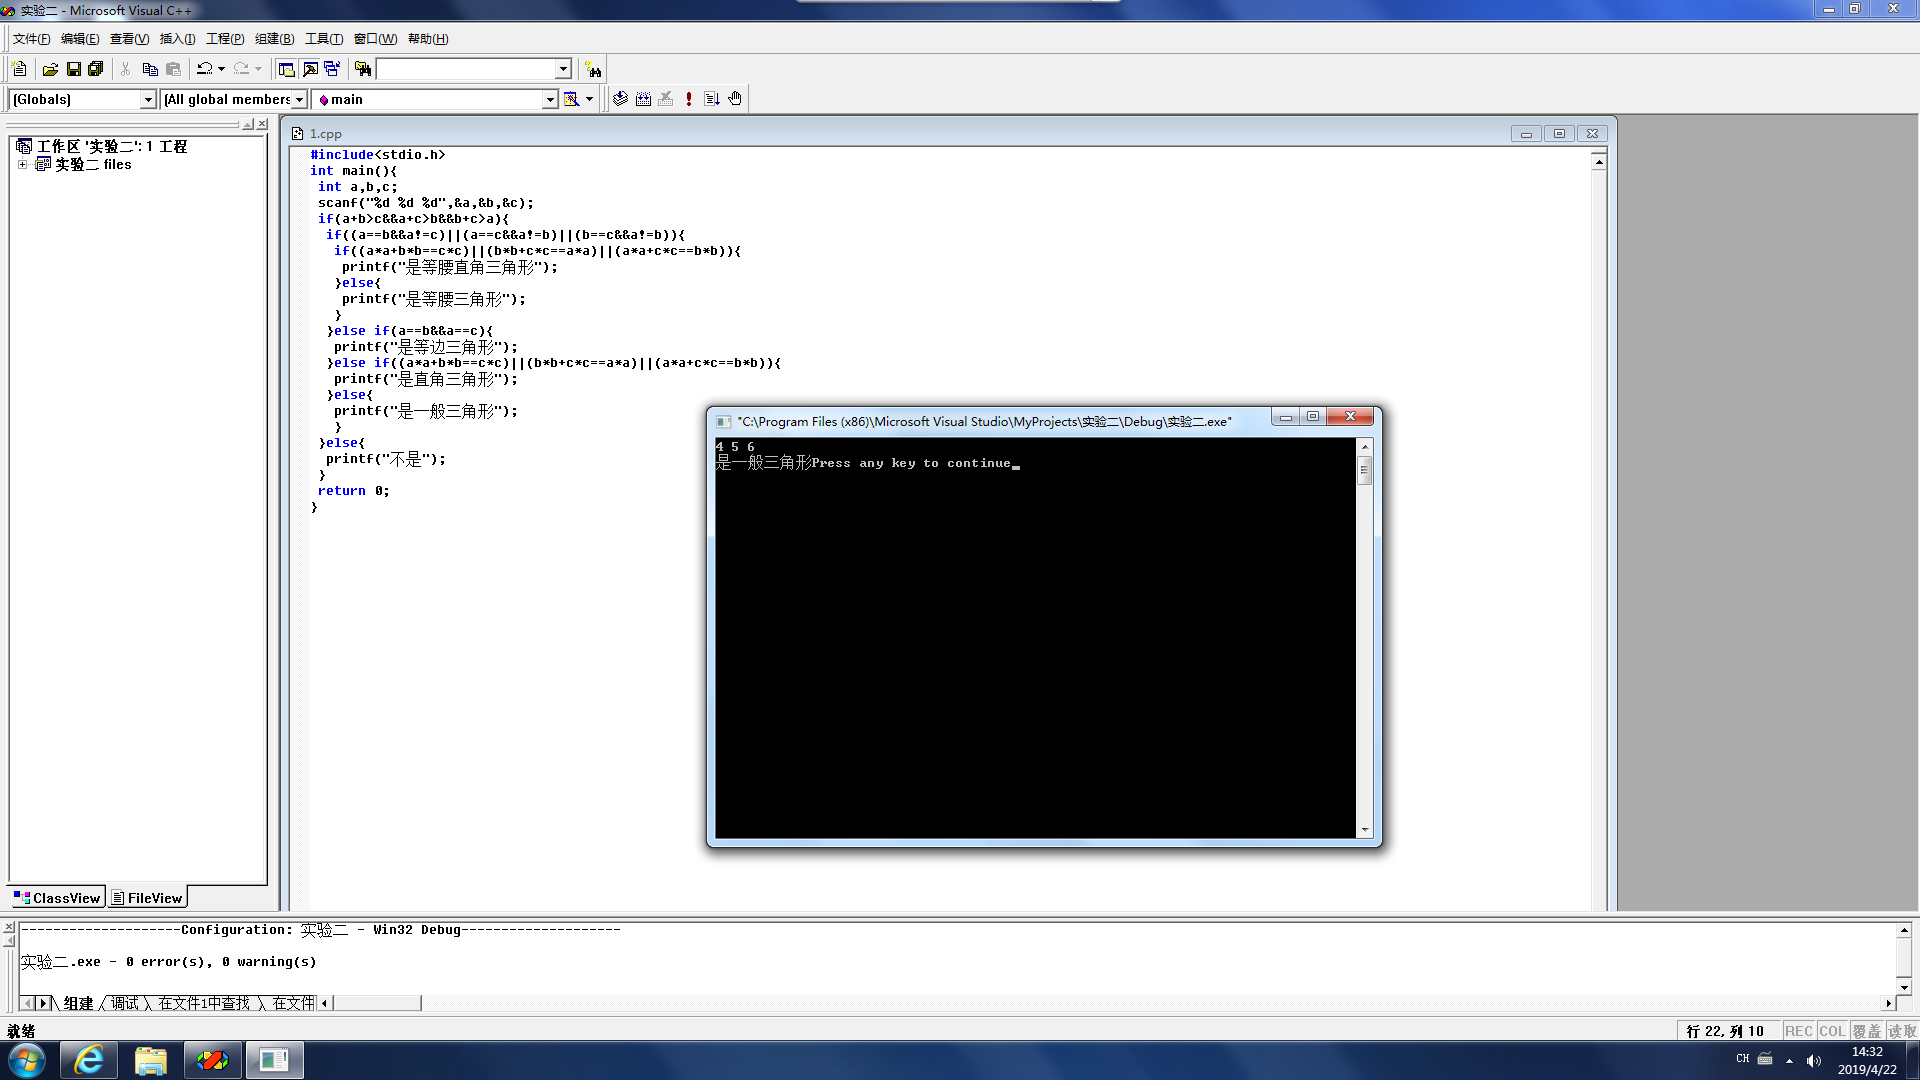This screenshot has height=1080, width=1920.
Task: Click the Compile icon in build minibar
Action: [x=620, y=99]
